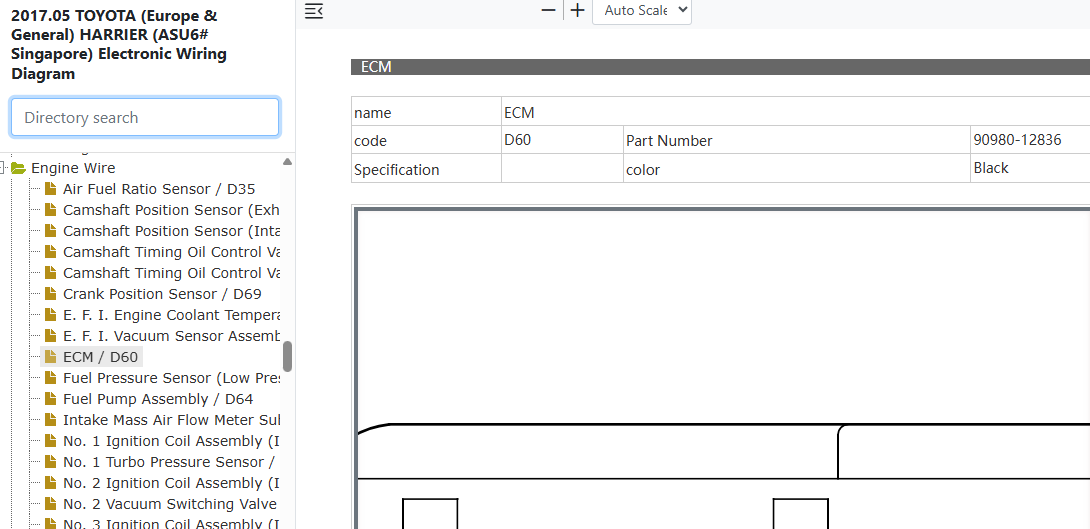Toggle the sidebar collapse icon

click(314, 10)
